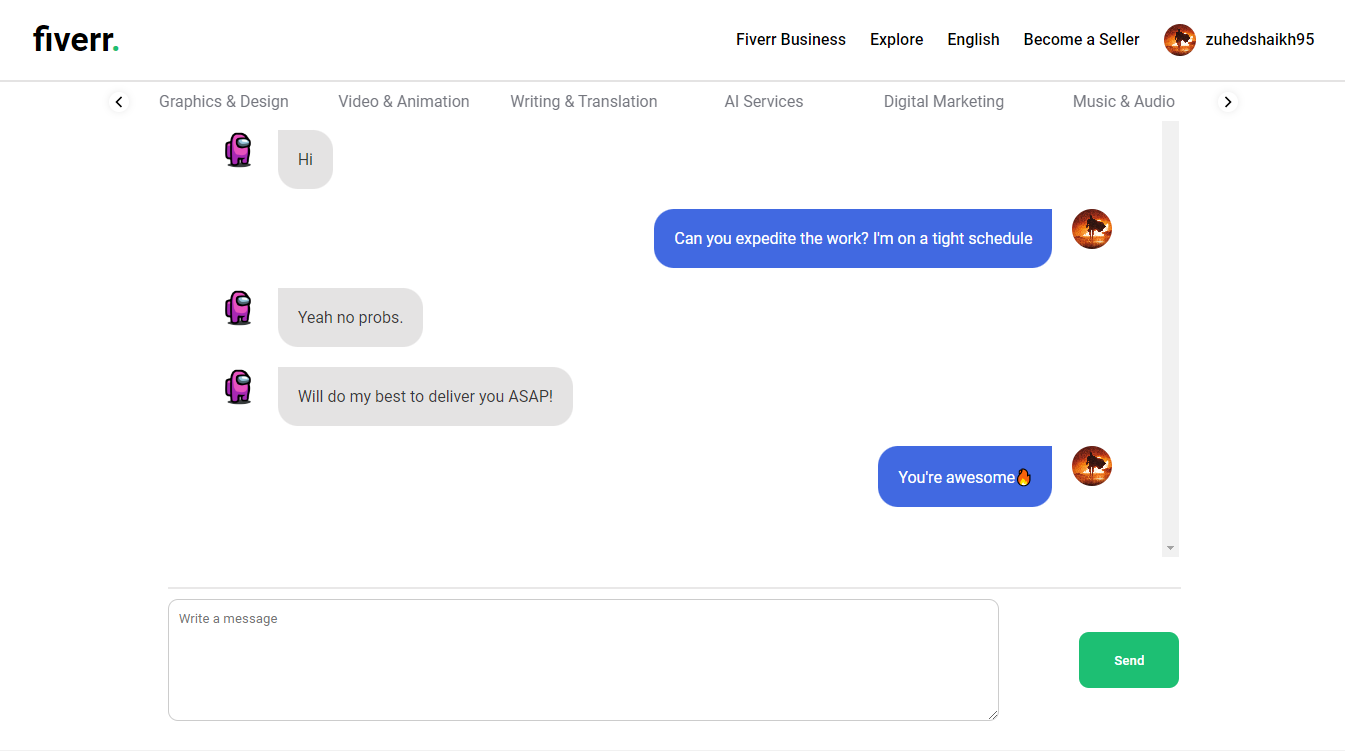
Task: Click sender avatar beside You're awesome message
Action: point(1092,466)
